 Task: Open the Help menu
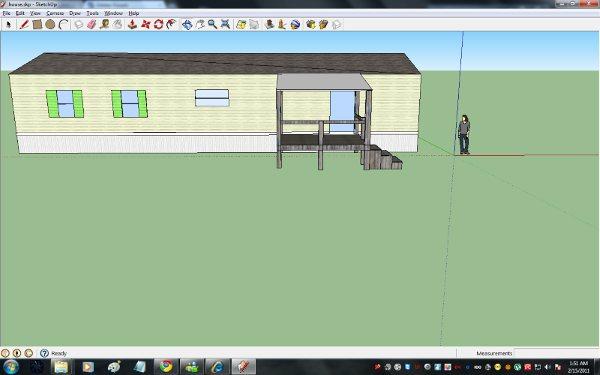click(134, 13)
